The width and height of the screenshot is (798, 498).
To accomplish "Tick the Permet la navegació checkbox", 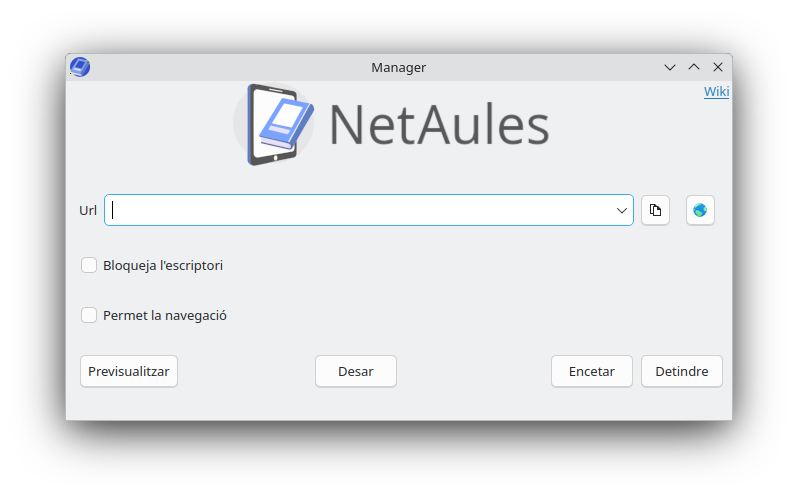I will [x=89, y=315].
